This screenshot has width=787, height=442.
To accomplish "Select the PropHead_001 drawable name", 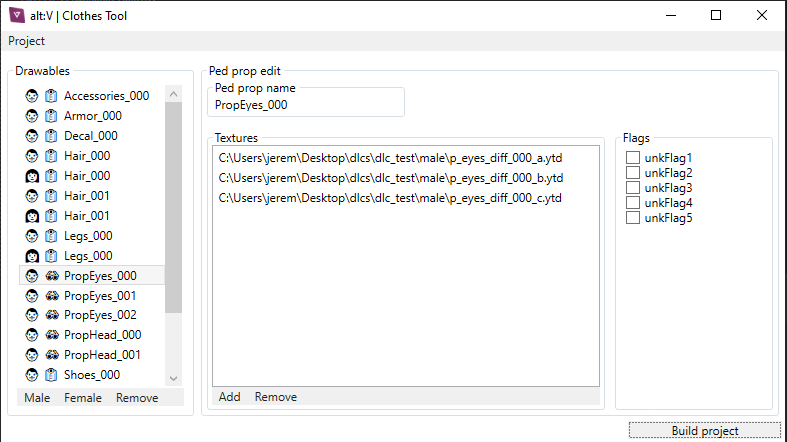I will point(102,355).
